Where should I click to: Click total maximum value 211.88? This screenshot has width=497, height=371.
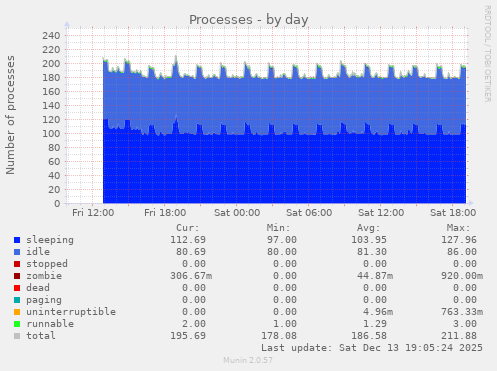[x=459, y=336]
